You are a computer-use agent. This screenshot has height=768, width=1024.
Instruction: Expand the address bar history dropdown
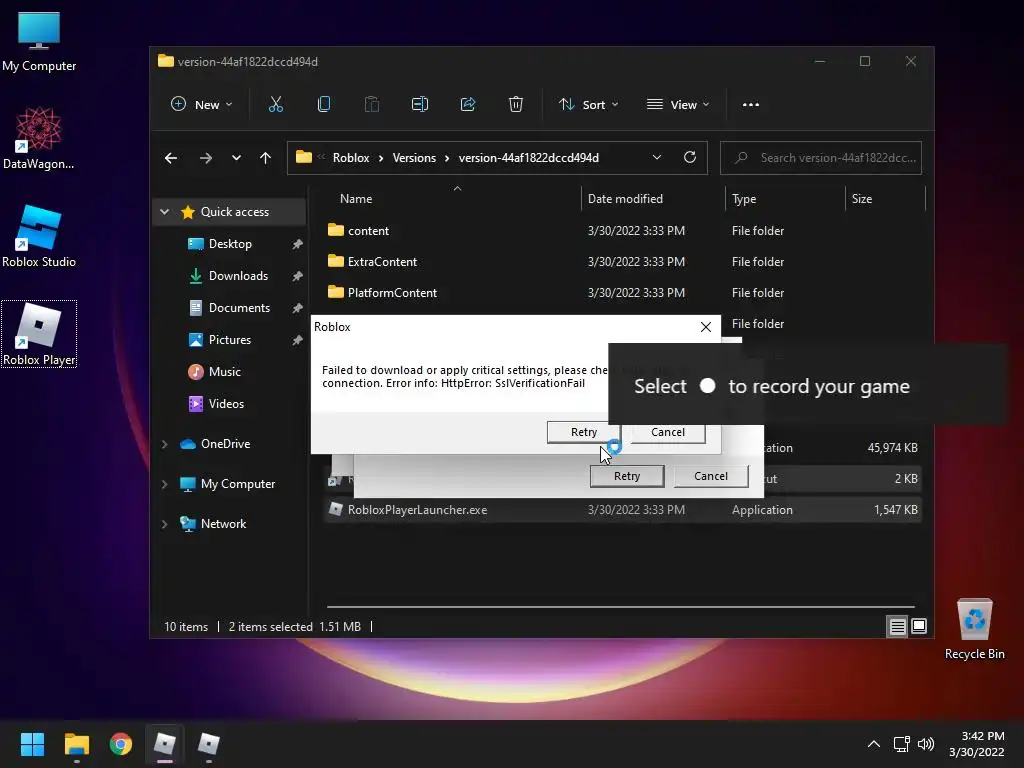click(x=657, y=157)
